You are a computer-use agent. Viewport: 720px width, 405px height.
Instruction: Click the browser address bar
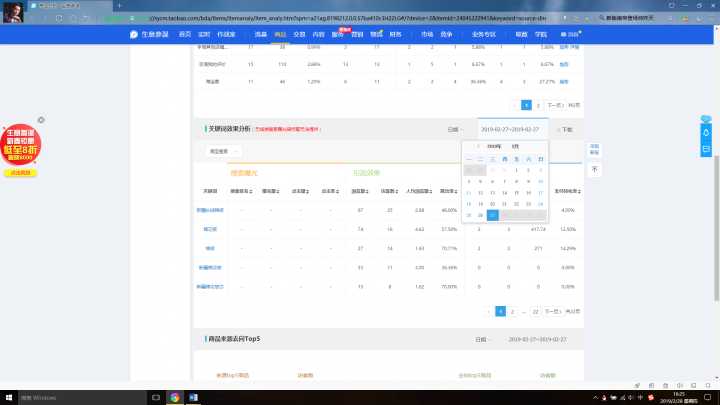click(347, 18)
